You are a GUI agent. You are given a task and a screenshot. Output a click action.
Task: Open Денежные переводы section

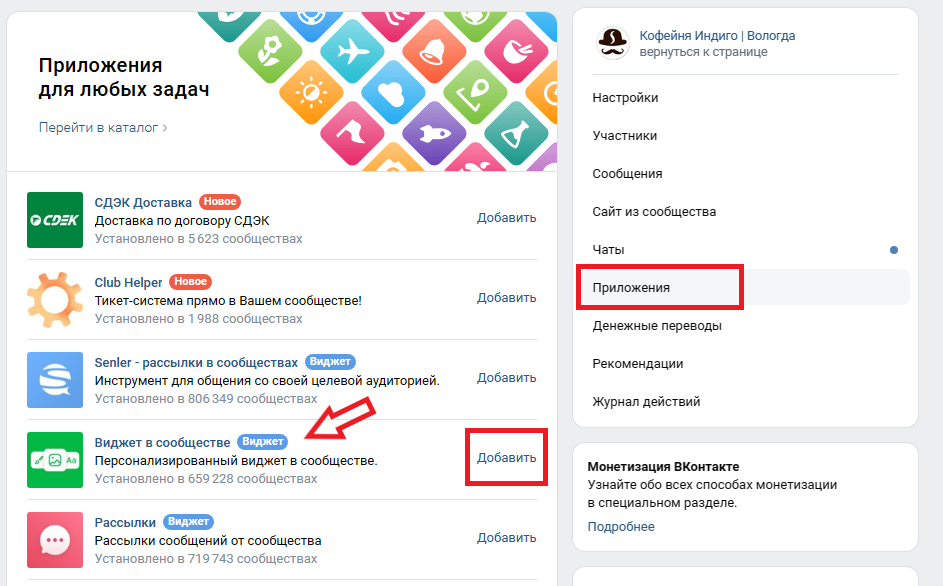[x=657, y=326]
